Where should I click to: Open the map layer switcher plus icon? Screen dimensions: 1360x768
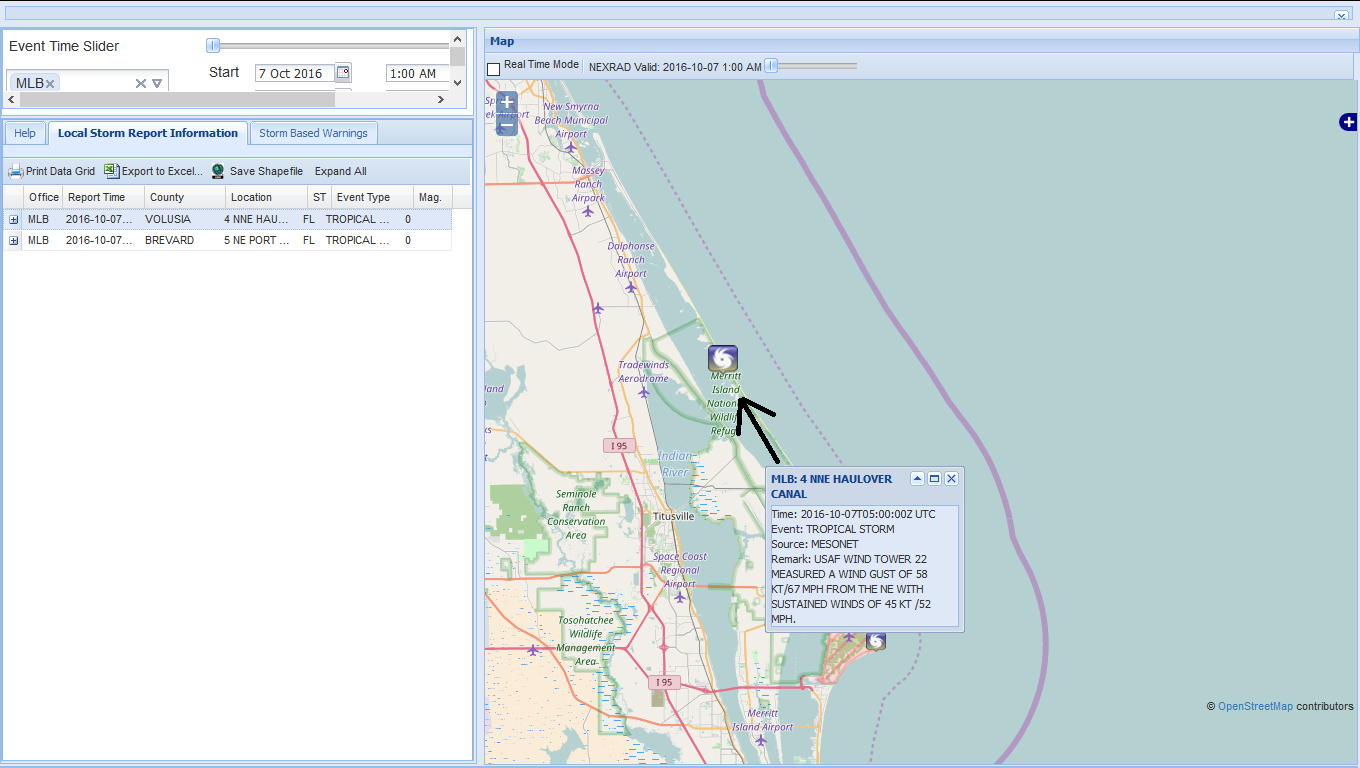(x=1348, y=122)
